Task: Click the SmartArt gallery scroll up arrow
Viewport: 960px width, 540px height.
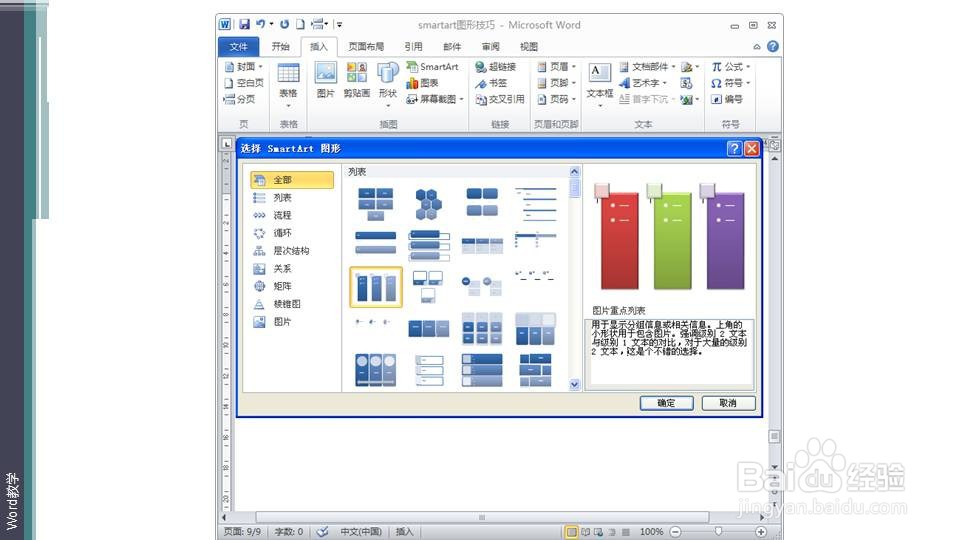Action: [574, 171]
